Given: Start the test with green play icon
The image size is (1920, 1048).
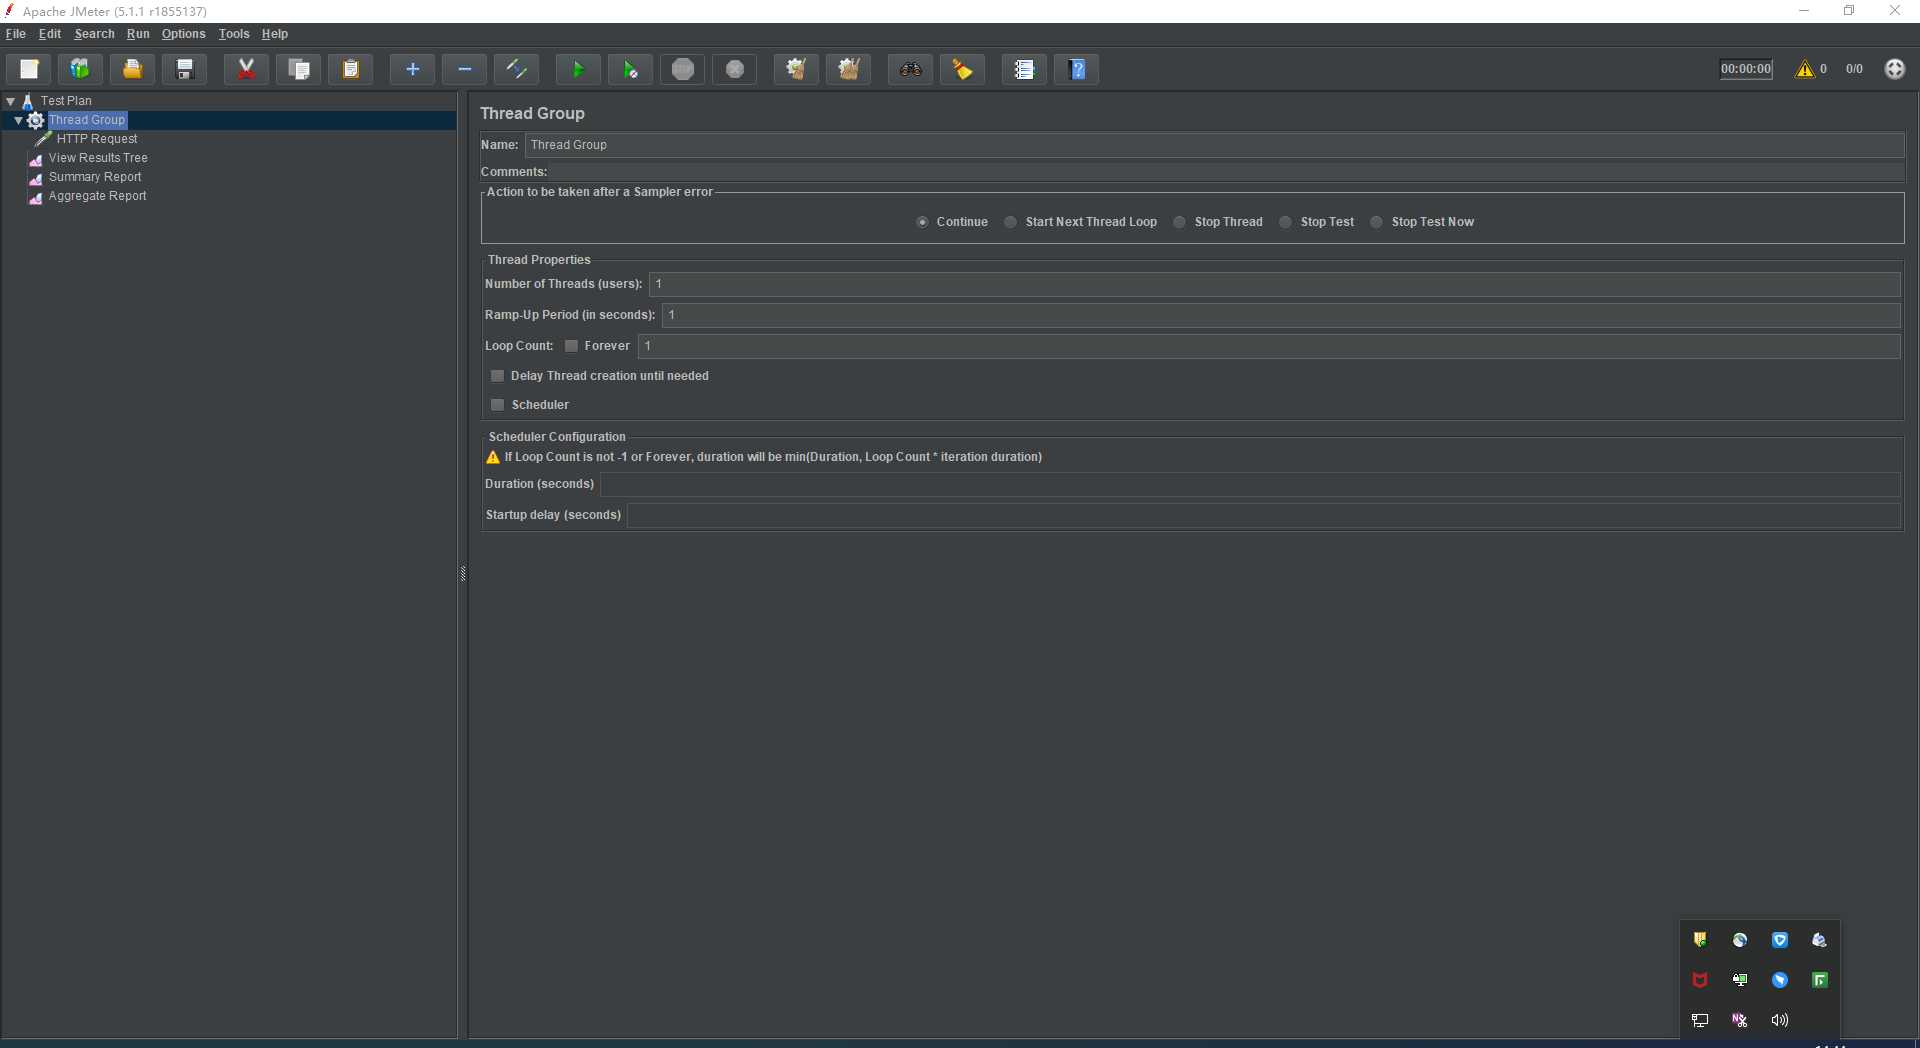Looking at the screenshot, I should (578, 69).
